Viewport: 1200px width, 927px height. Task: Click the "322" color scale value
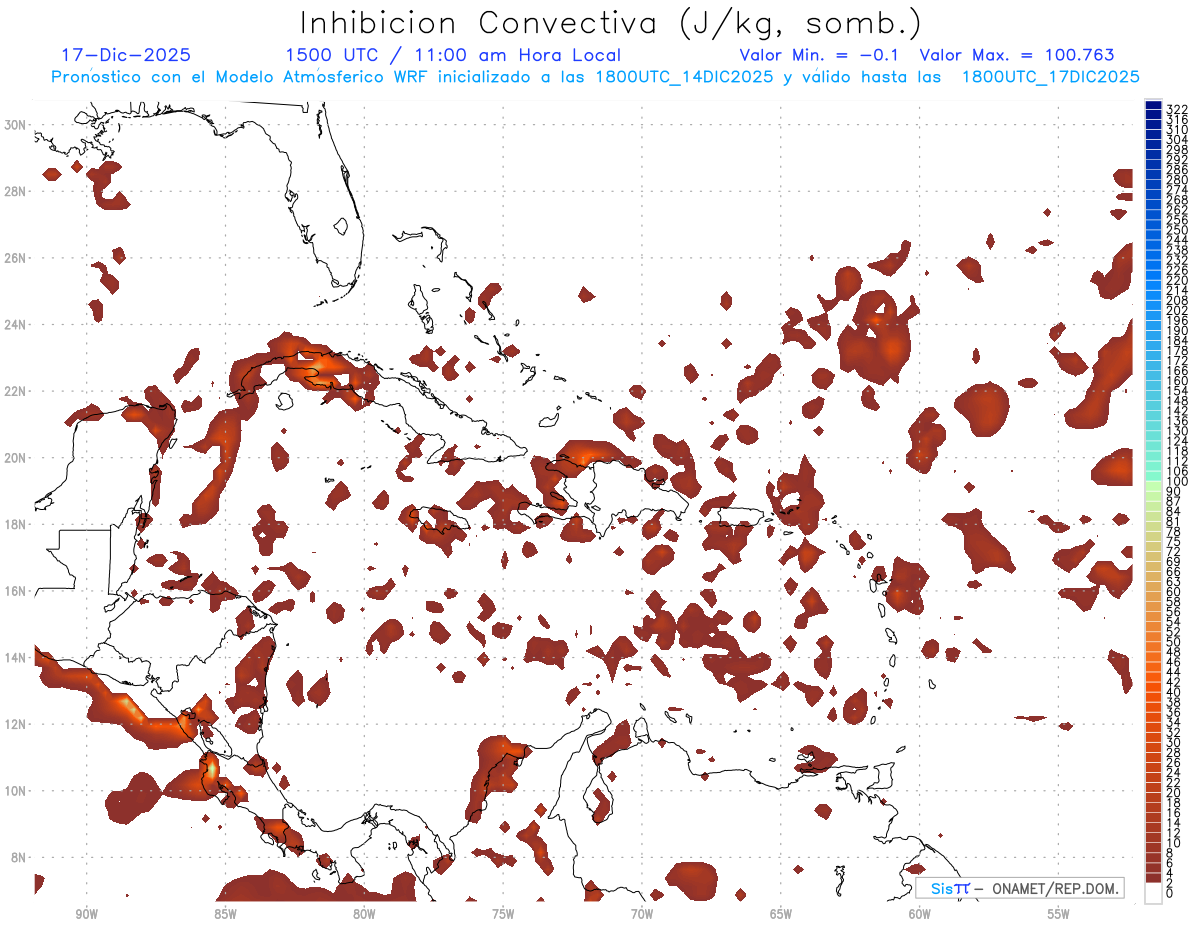pos(1176,108)
